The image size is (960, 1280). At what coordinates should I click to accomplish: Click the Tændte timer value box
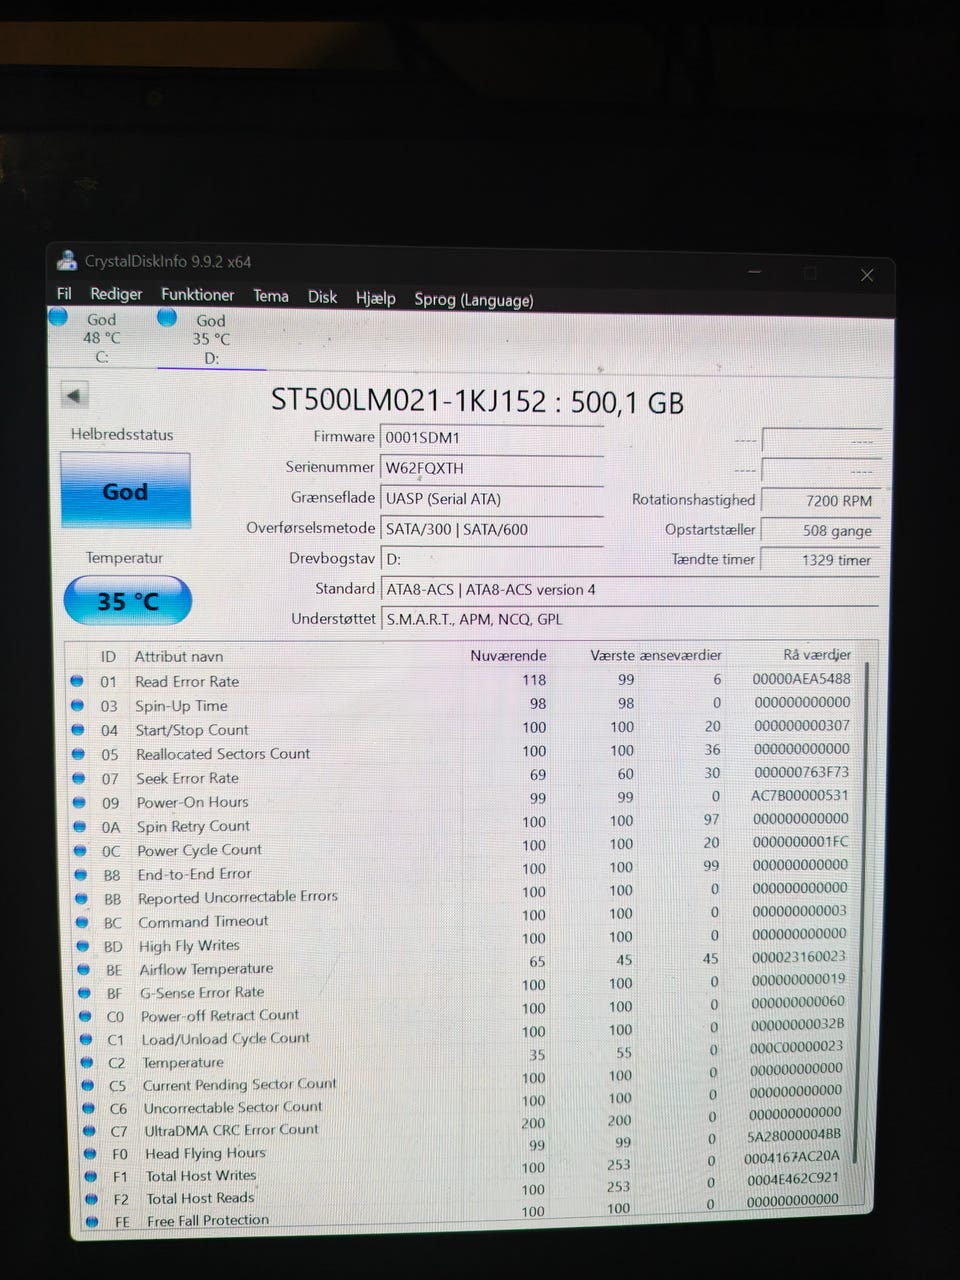click(x=821, y=560)
